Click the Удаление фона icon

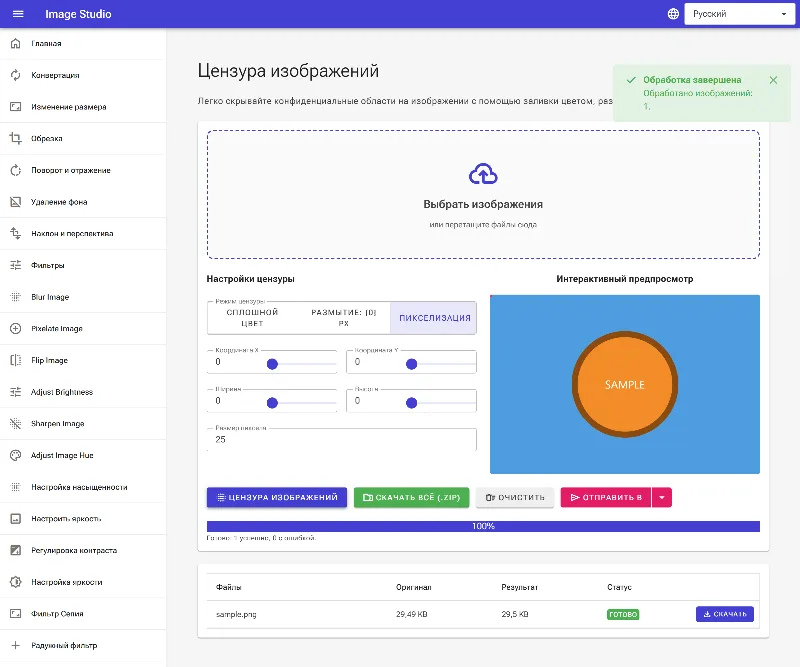click(16, 202)
